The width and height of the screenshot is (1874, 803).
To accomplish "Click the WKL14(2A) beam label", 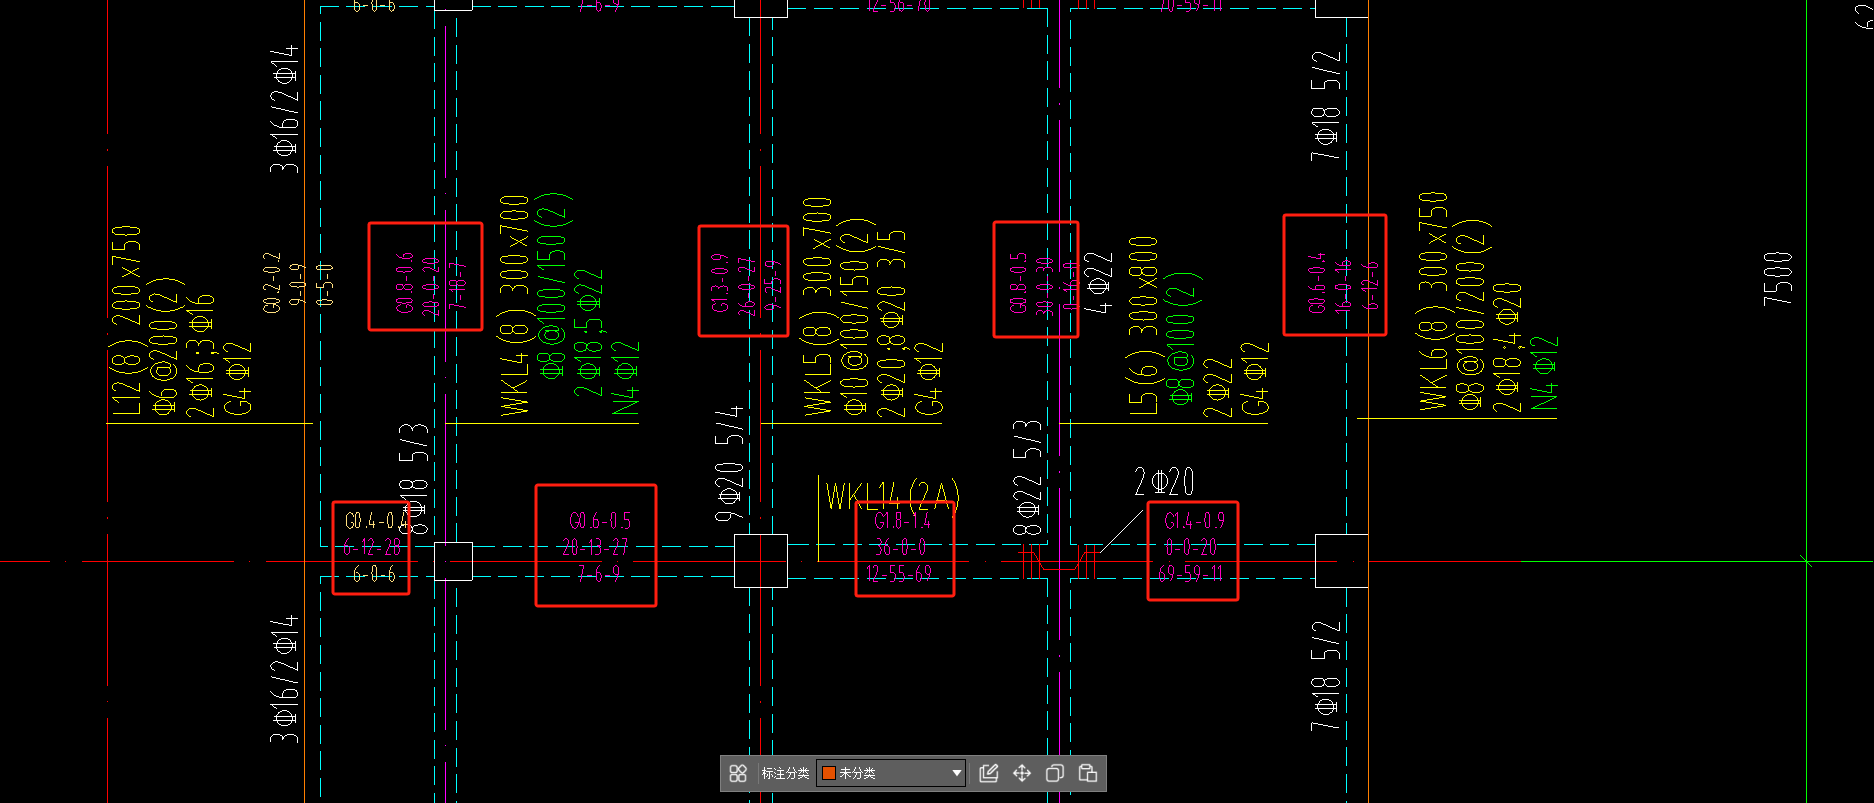I will click(892, 496).
